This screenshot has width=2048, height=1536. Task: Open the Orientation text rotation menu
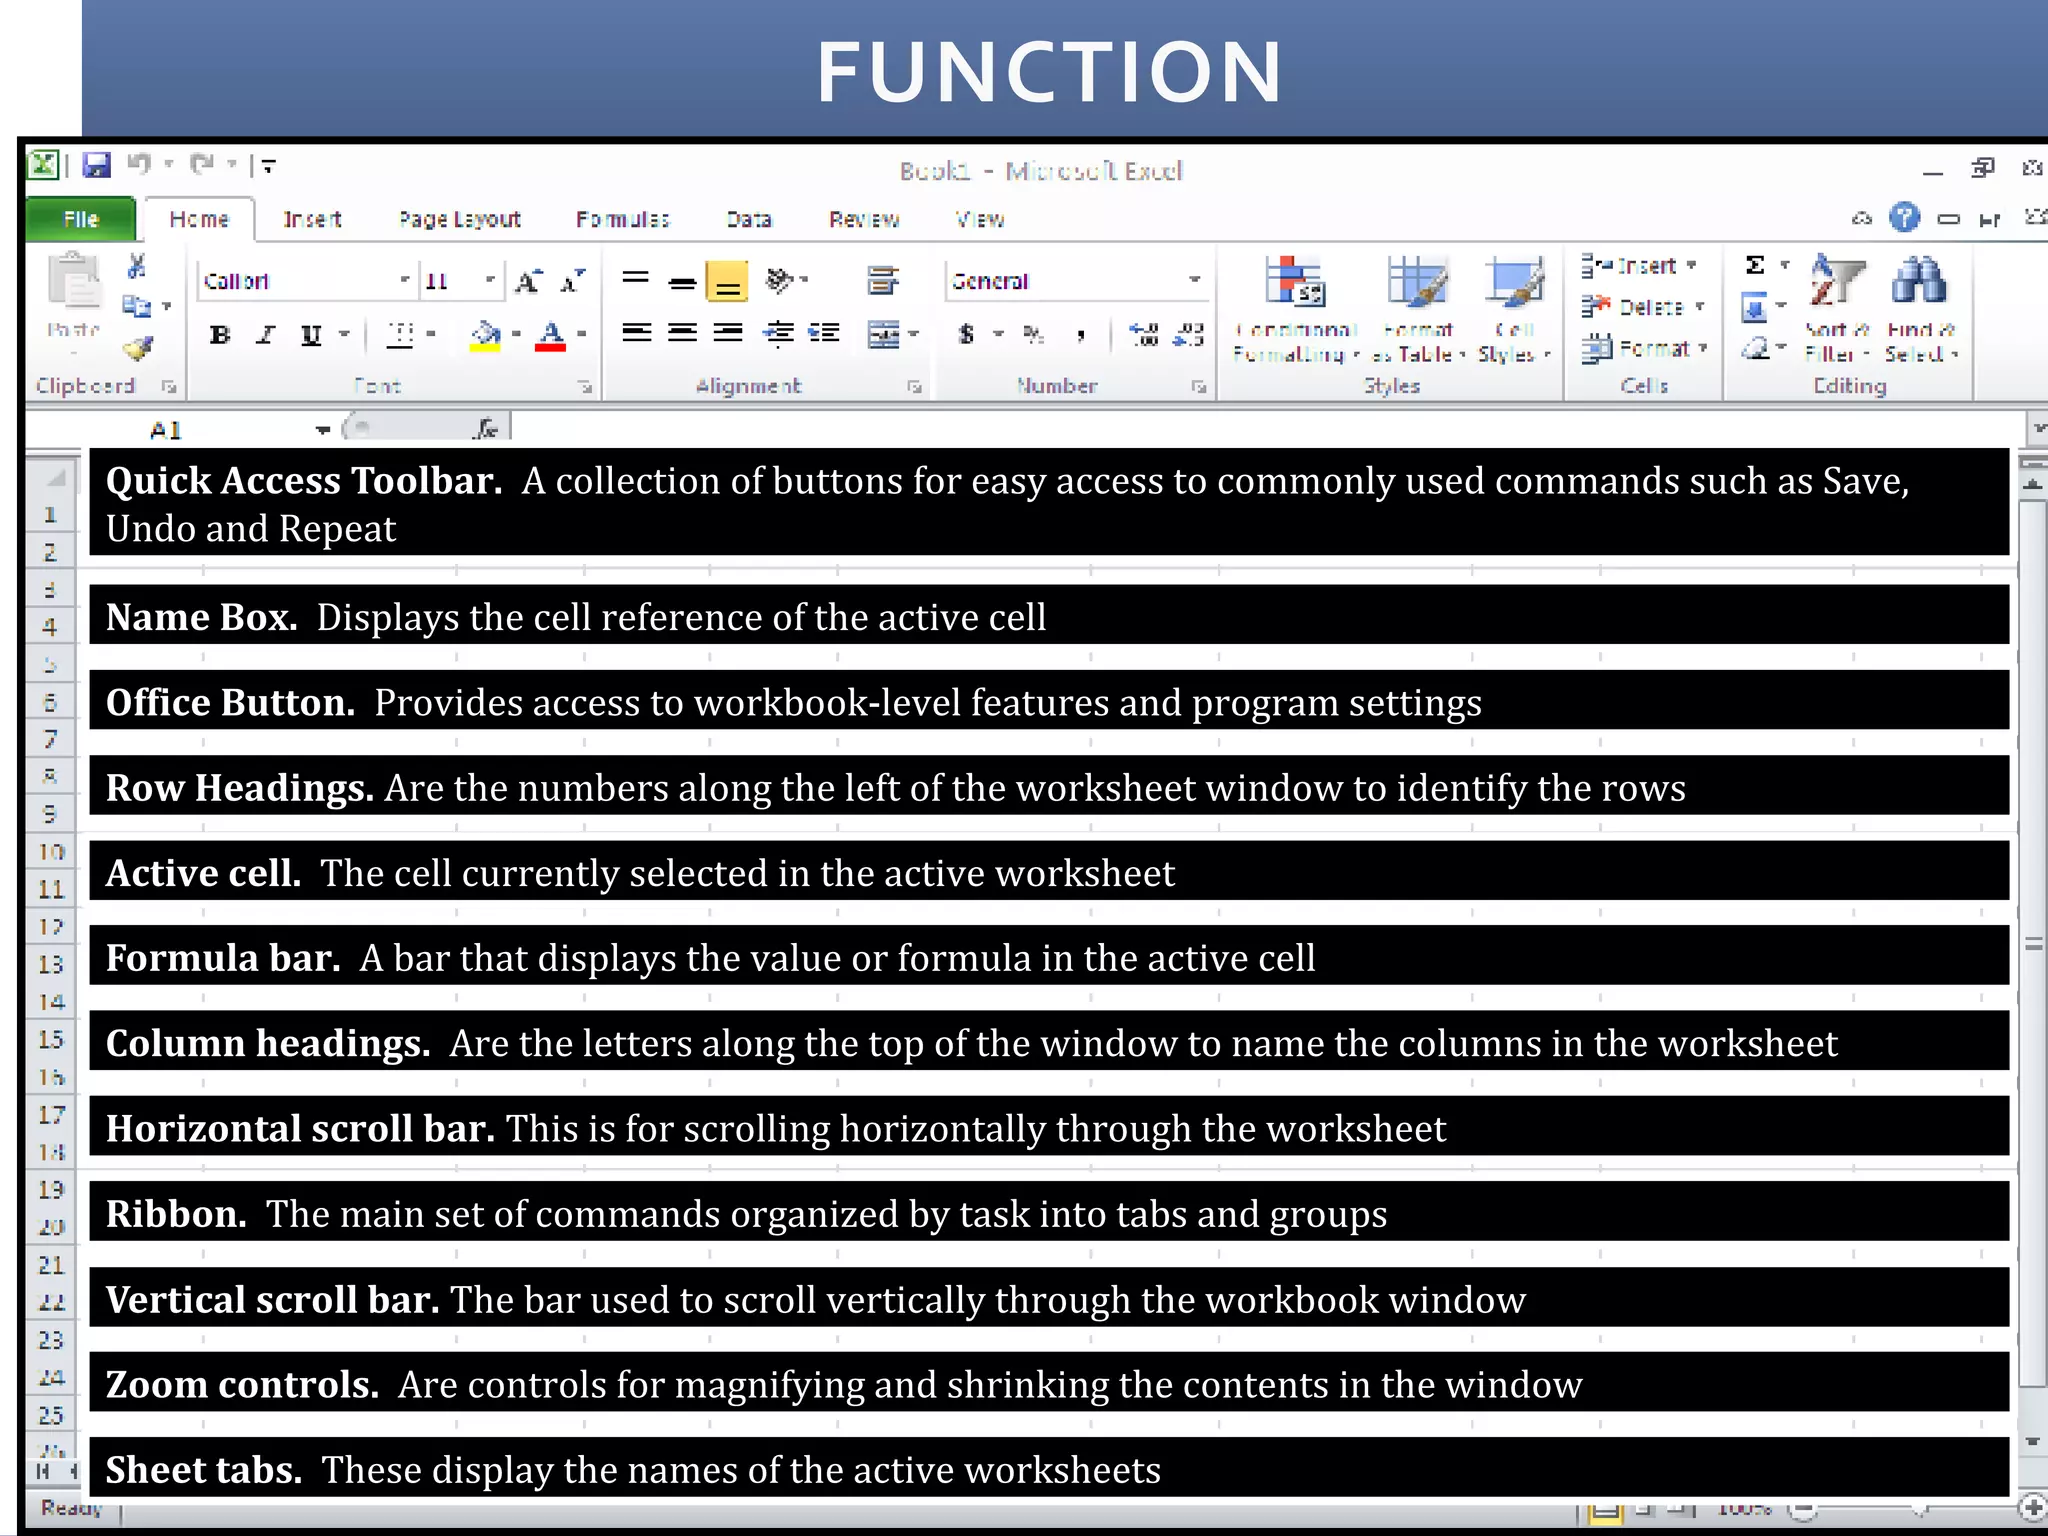(x=786, y=280)
